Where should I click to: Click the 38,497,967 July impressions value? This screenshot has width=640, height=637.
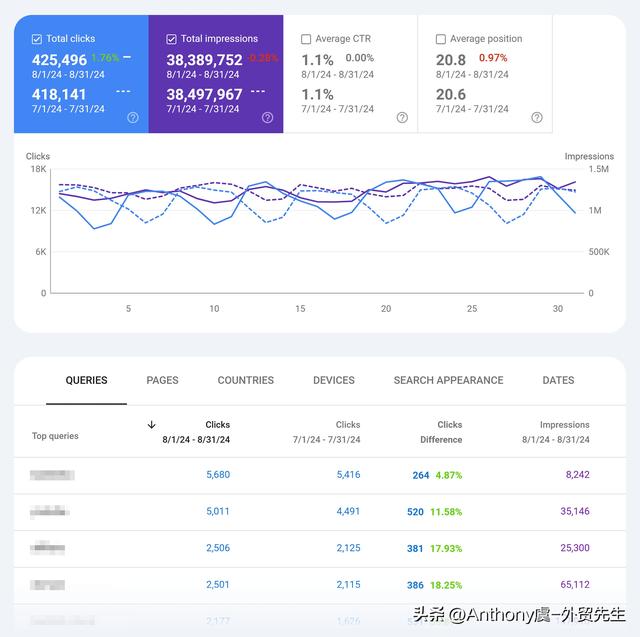tap(204, 95)
